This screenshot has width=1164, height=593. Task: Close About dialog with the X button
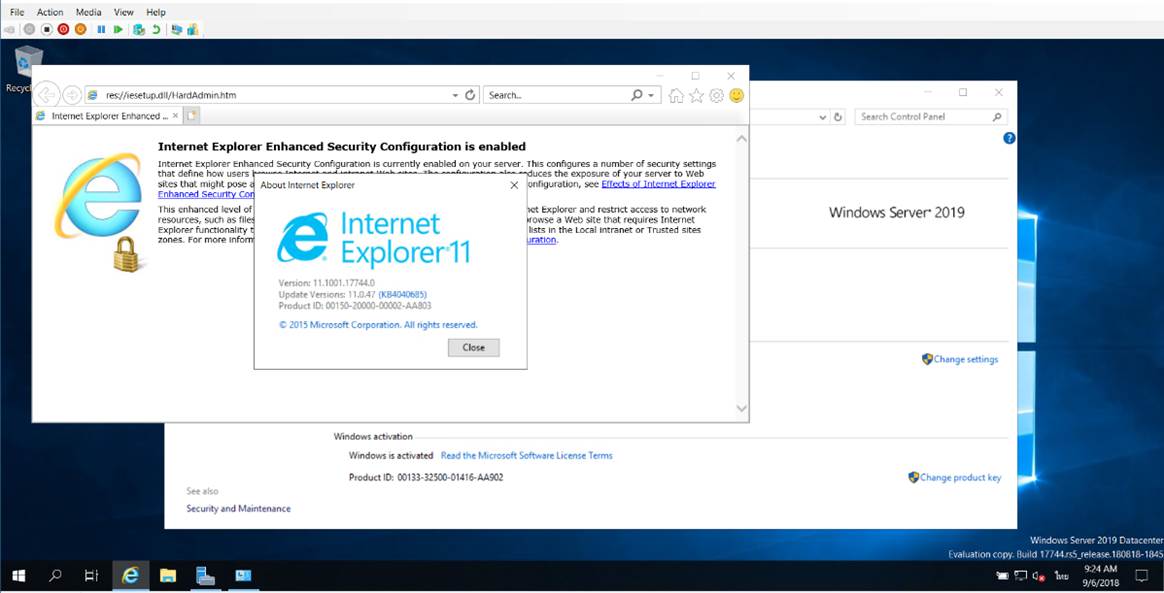tap(514, 185)
